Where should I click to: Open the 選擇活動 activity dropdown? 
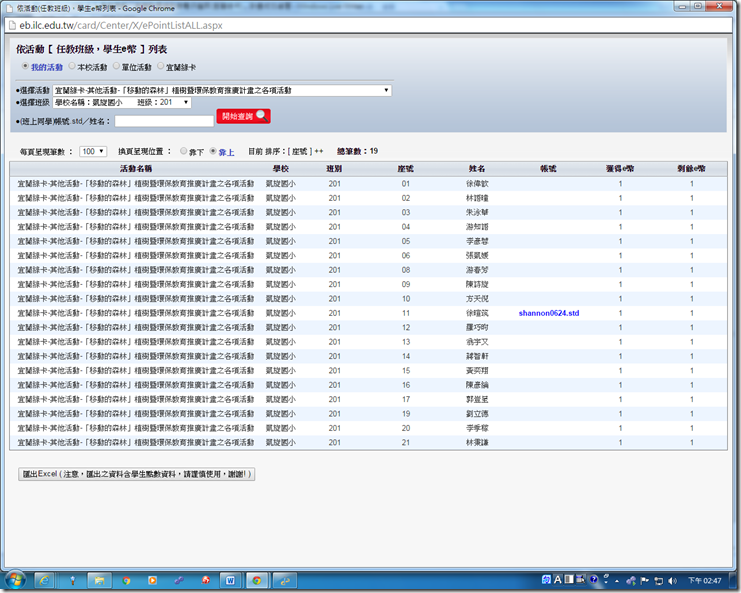(221, 90)
